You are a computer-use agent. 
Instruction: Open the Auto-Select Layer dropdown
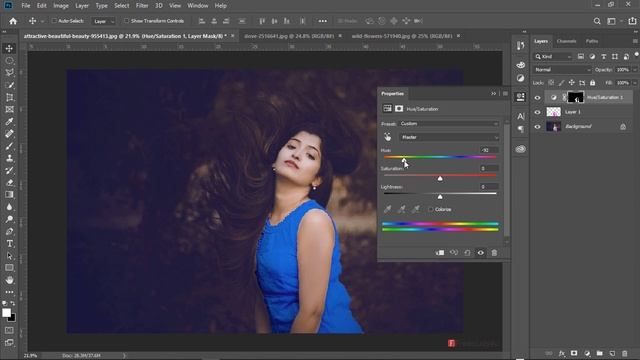[x=104, y=21]
